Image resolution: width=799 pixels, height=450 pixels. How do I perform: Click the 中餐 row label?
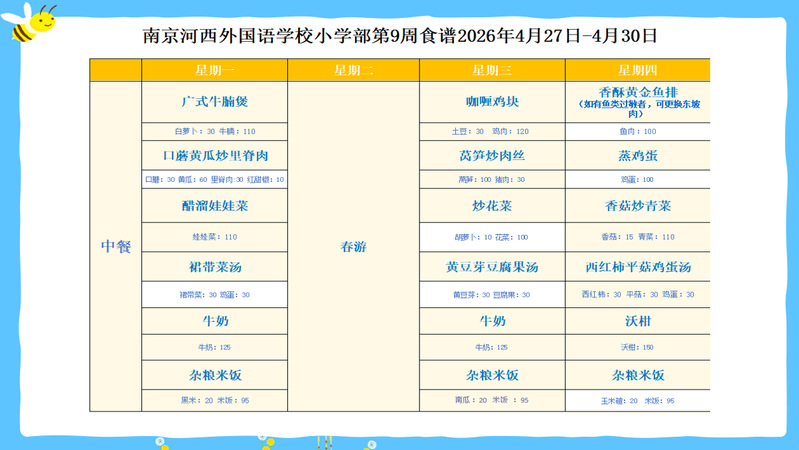point(115,246)
